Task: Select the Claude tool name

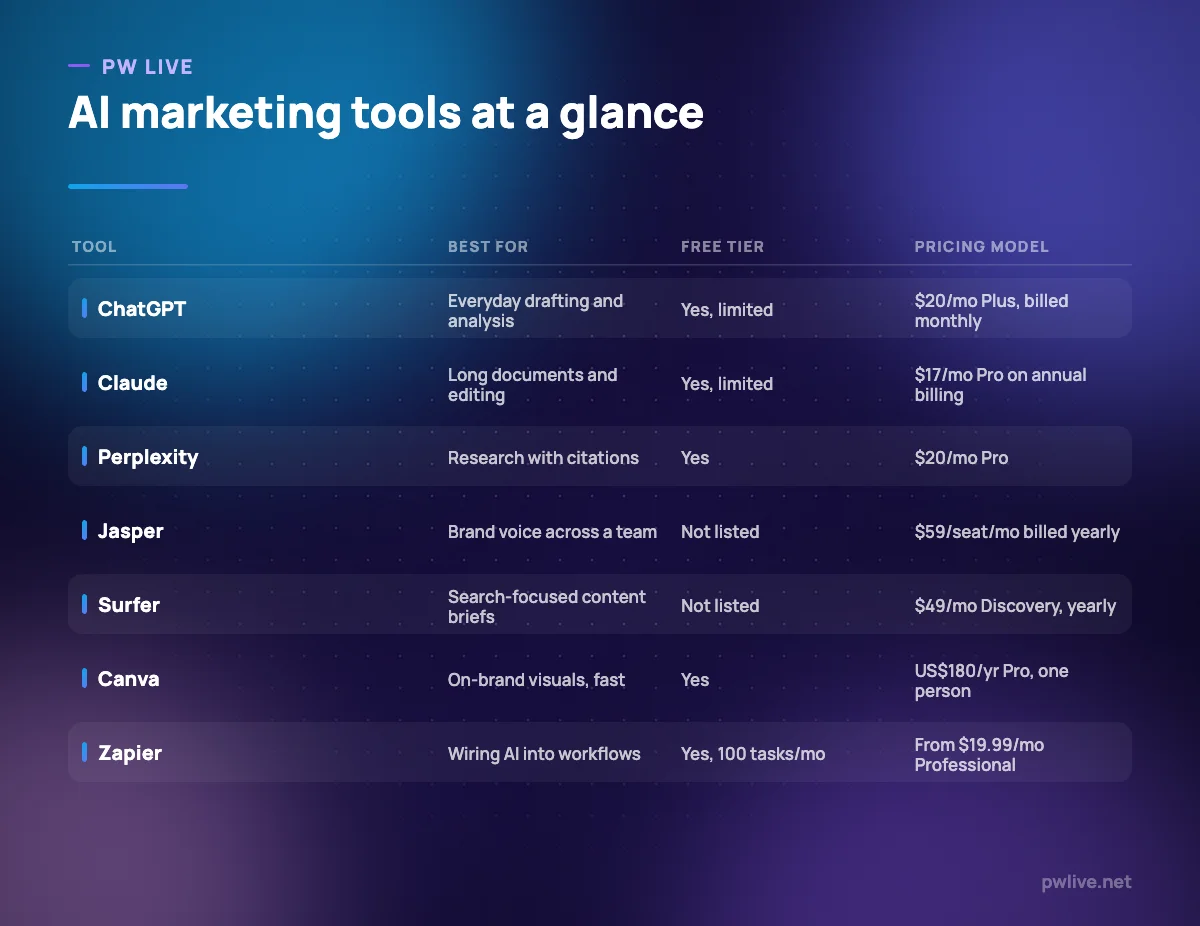Action: 133,383
